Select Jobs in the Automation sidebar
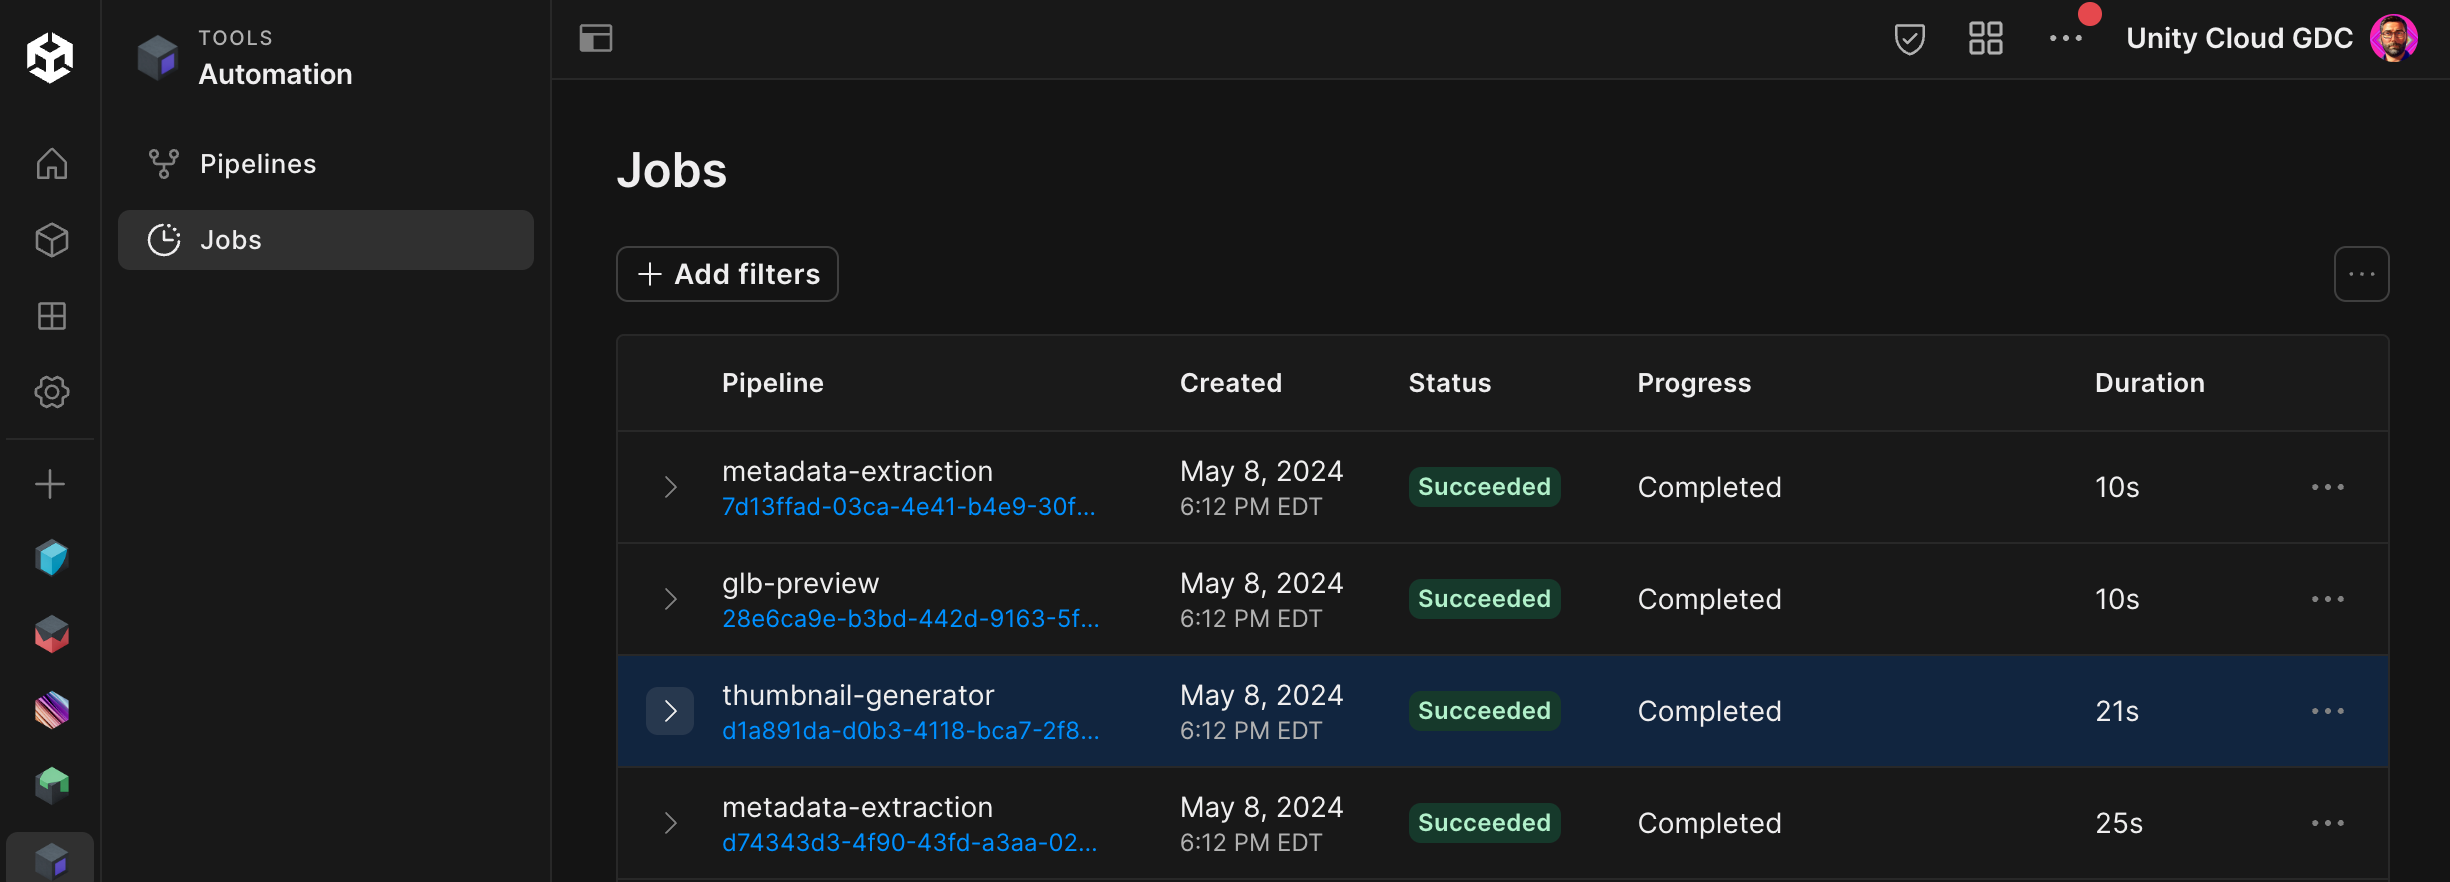Screen dimensions: 2450x882 click(230, 240)
